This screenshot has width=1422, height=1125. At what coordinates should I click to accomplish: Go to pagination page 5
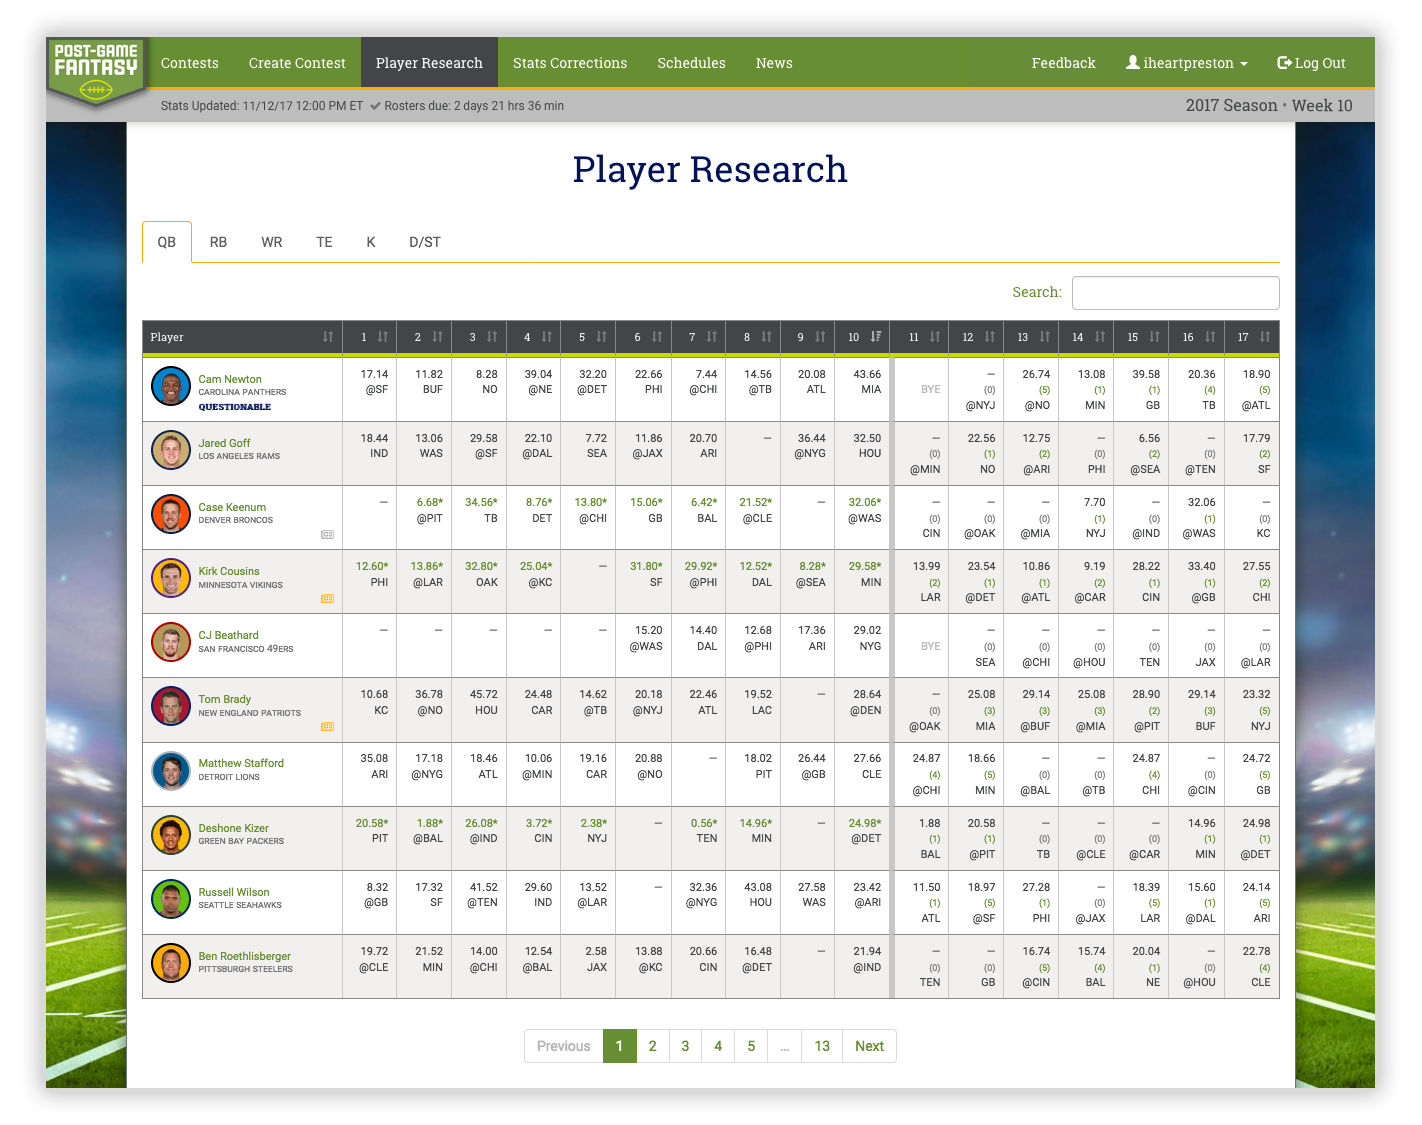(x=751, y=1046)
